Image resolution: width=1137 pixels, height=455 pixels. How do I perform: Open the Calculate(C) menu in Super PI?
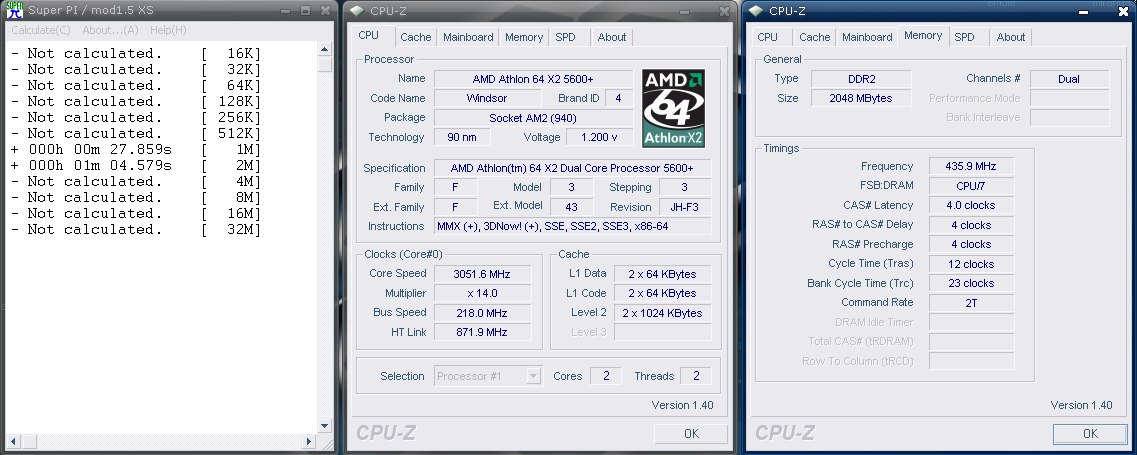point(41,30)
